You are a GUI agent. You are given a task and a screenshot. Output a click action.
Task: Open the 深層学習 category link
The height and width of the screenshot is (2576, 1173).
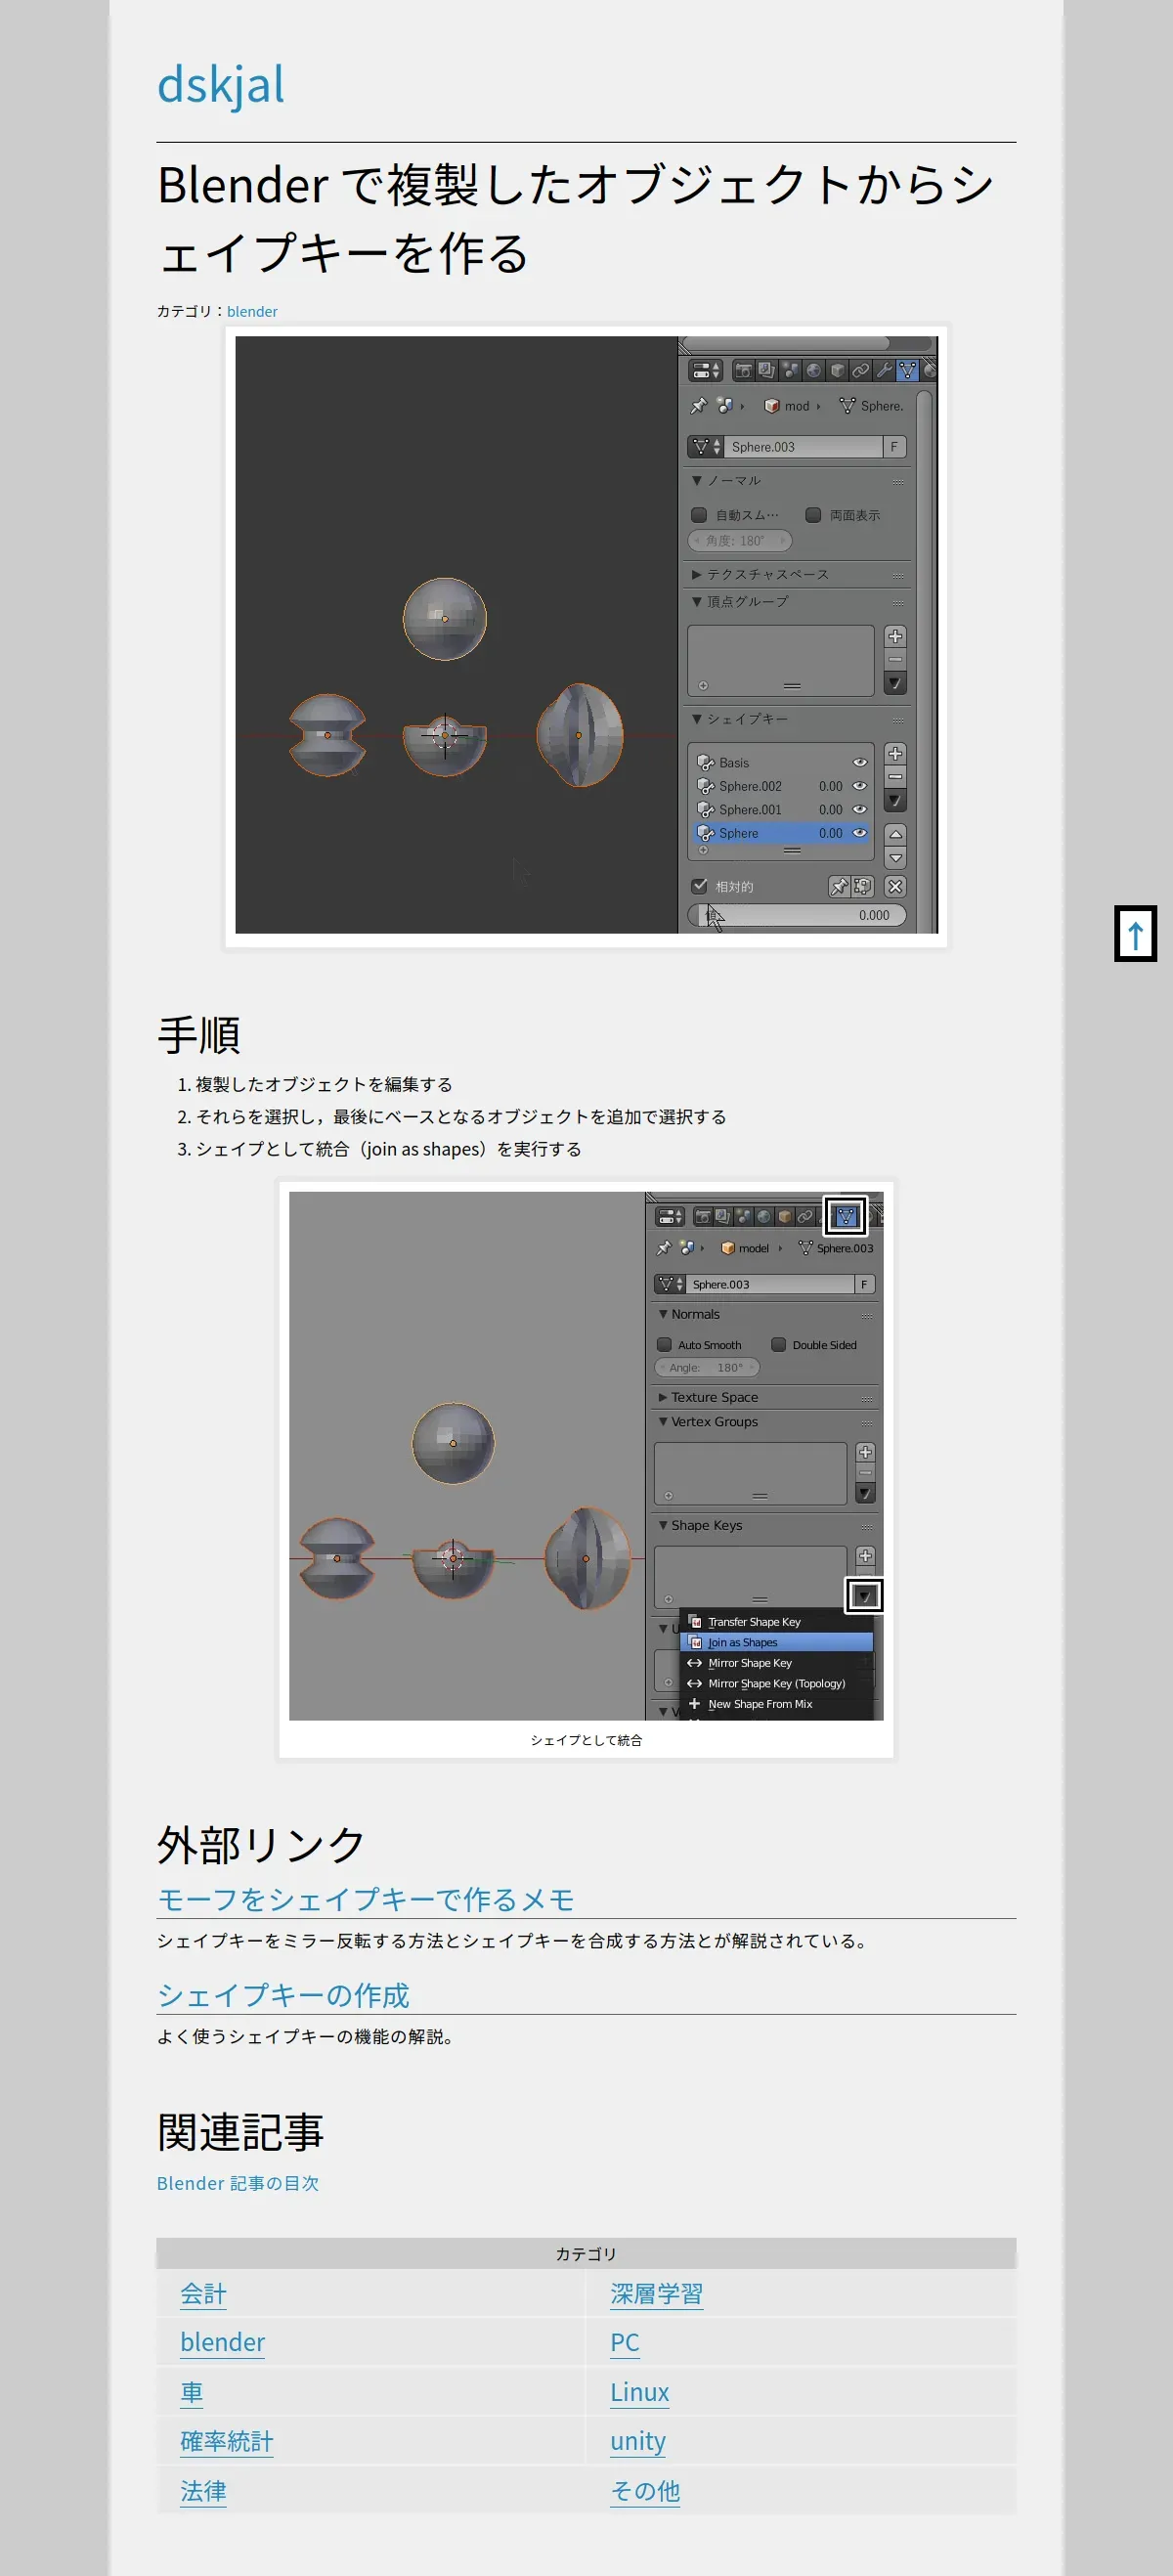click(657, 2294)
